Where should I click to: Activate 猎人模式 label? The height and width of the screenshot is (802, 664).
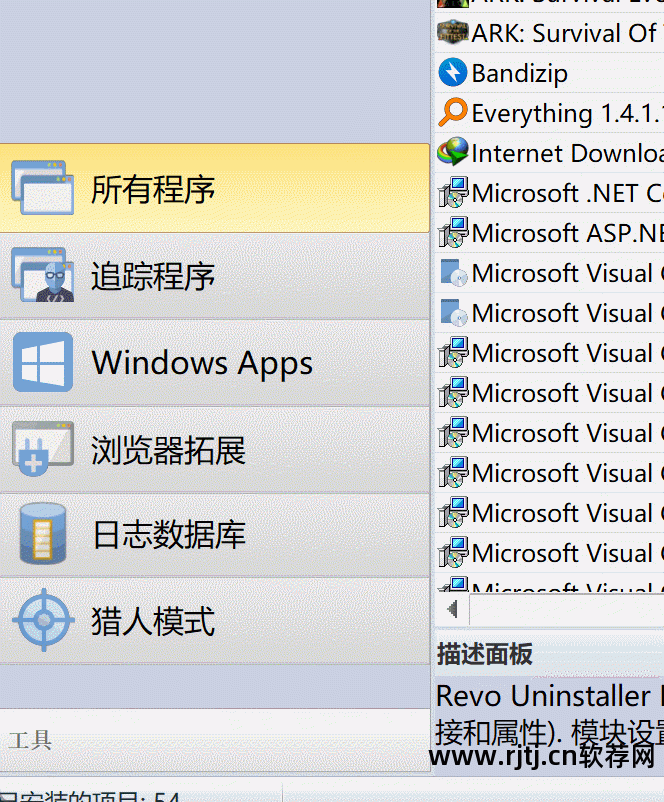(x=153, y=621)
